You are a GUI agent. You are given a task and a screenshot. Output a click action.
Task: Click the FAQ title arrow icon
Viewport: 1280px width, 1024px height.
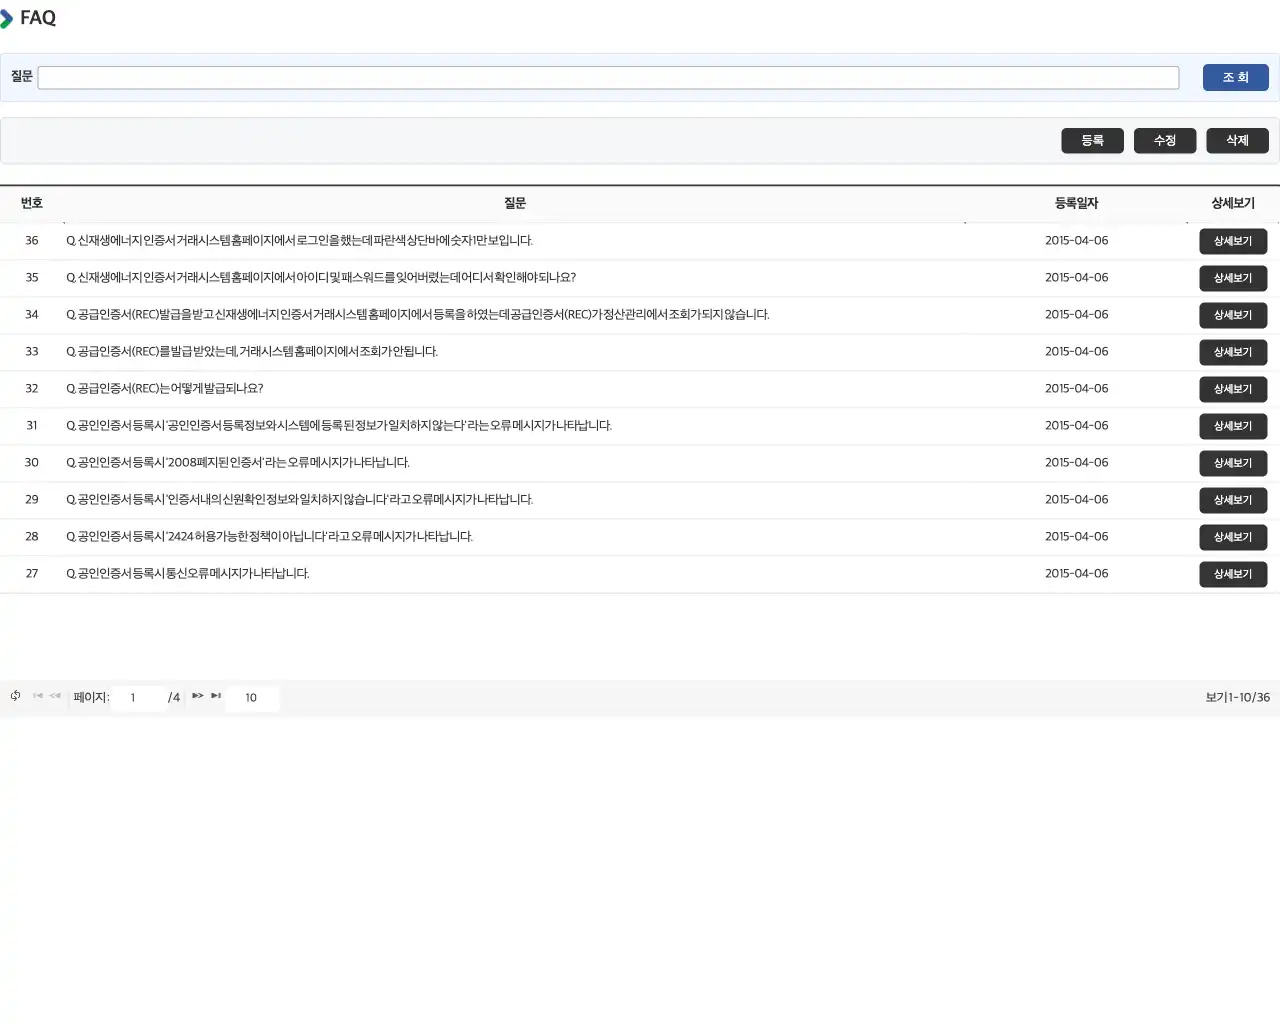[x=6, y=18]
